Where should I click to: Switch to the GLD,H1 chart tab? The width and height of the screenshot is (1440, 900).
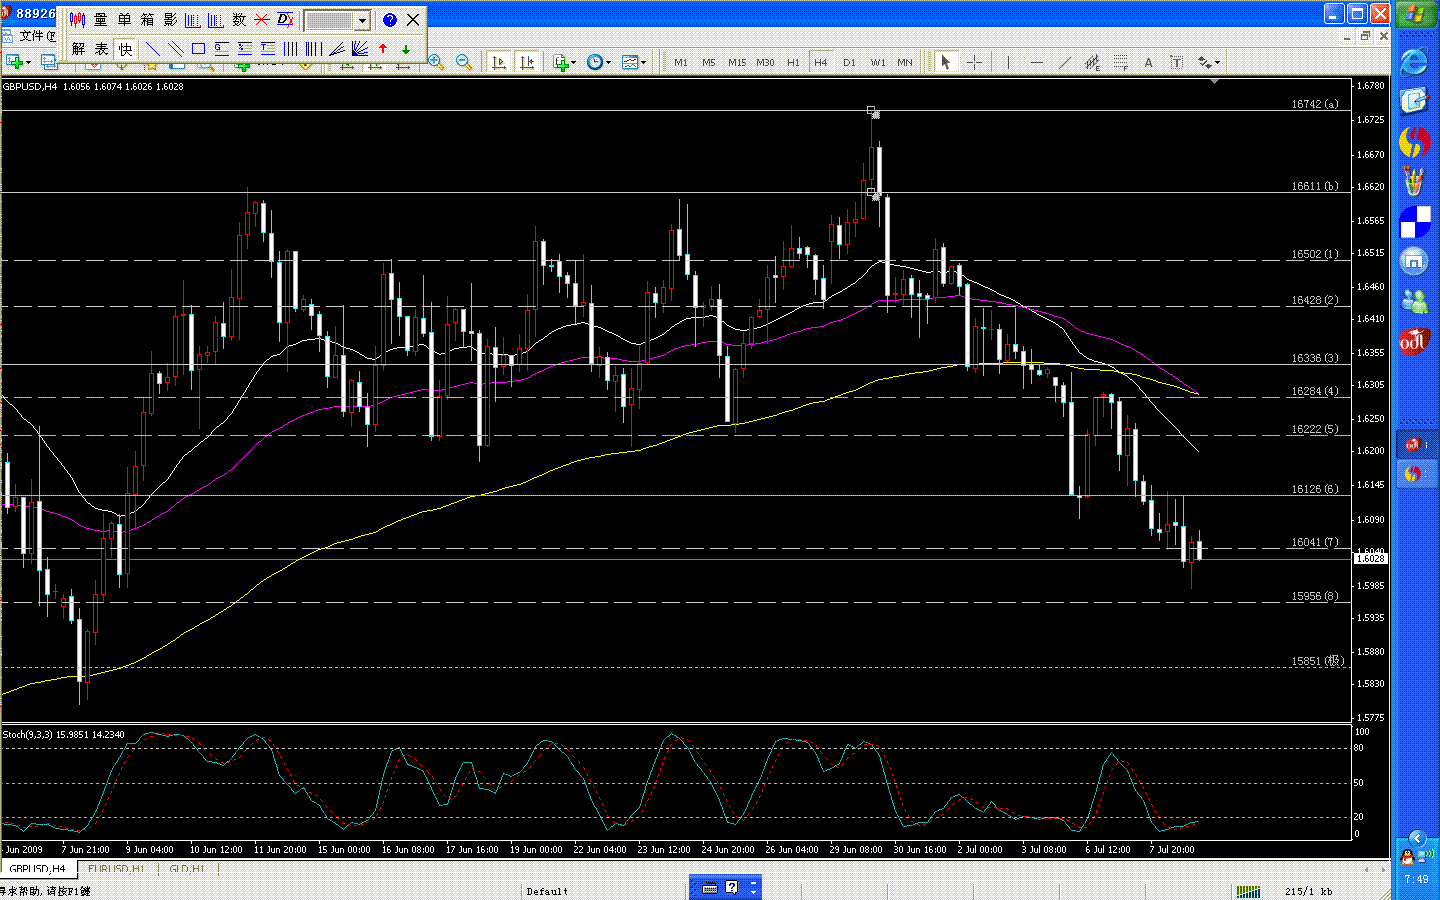coord(187,869)
